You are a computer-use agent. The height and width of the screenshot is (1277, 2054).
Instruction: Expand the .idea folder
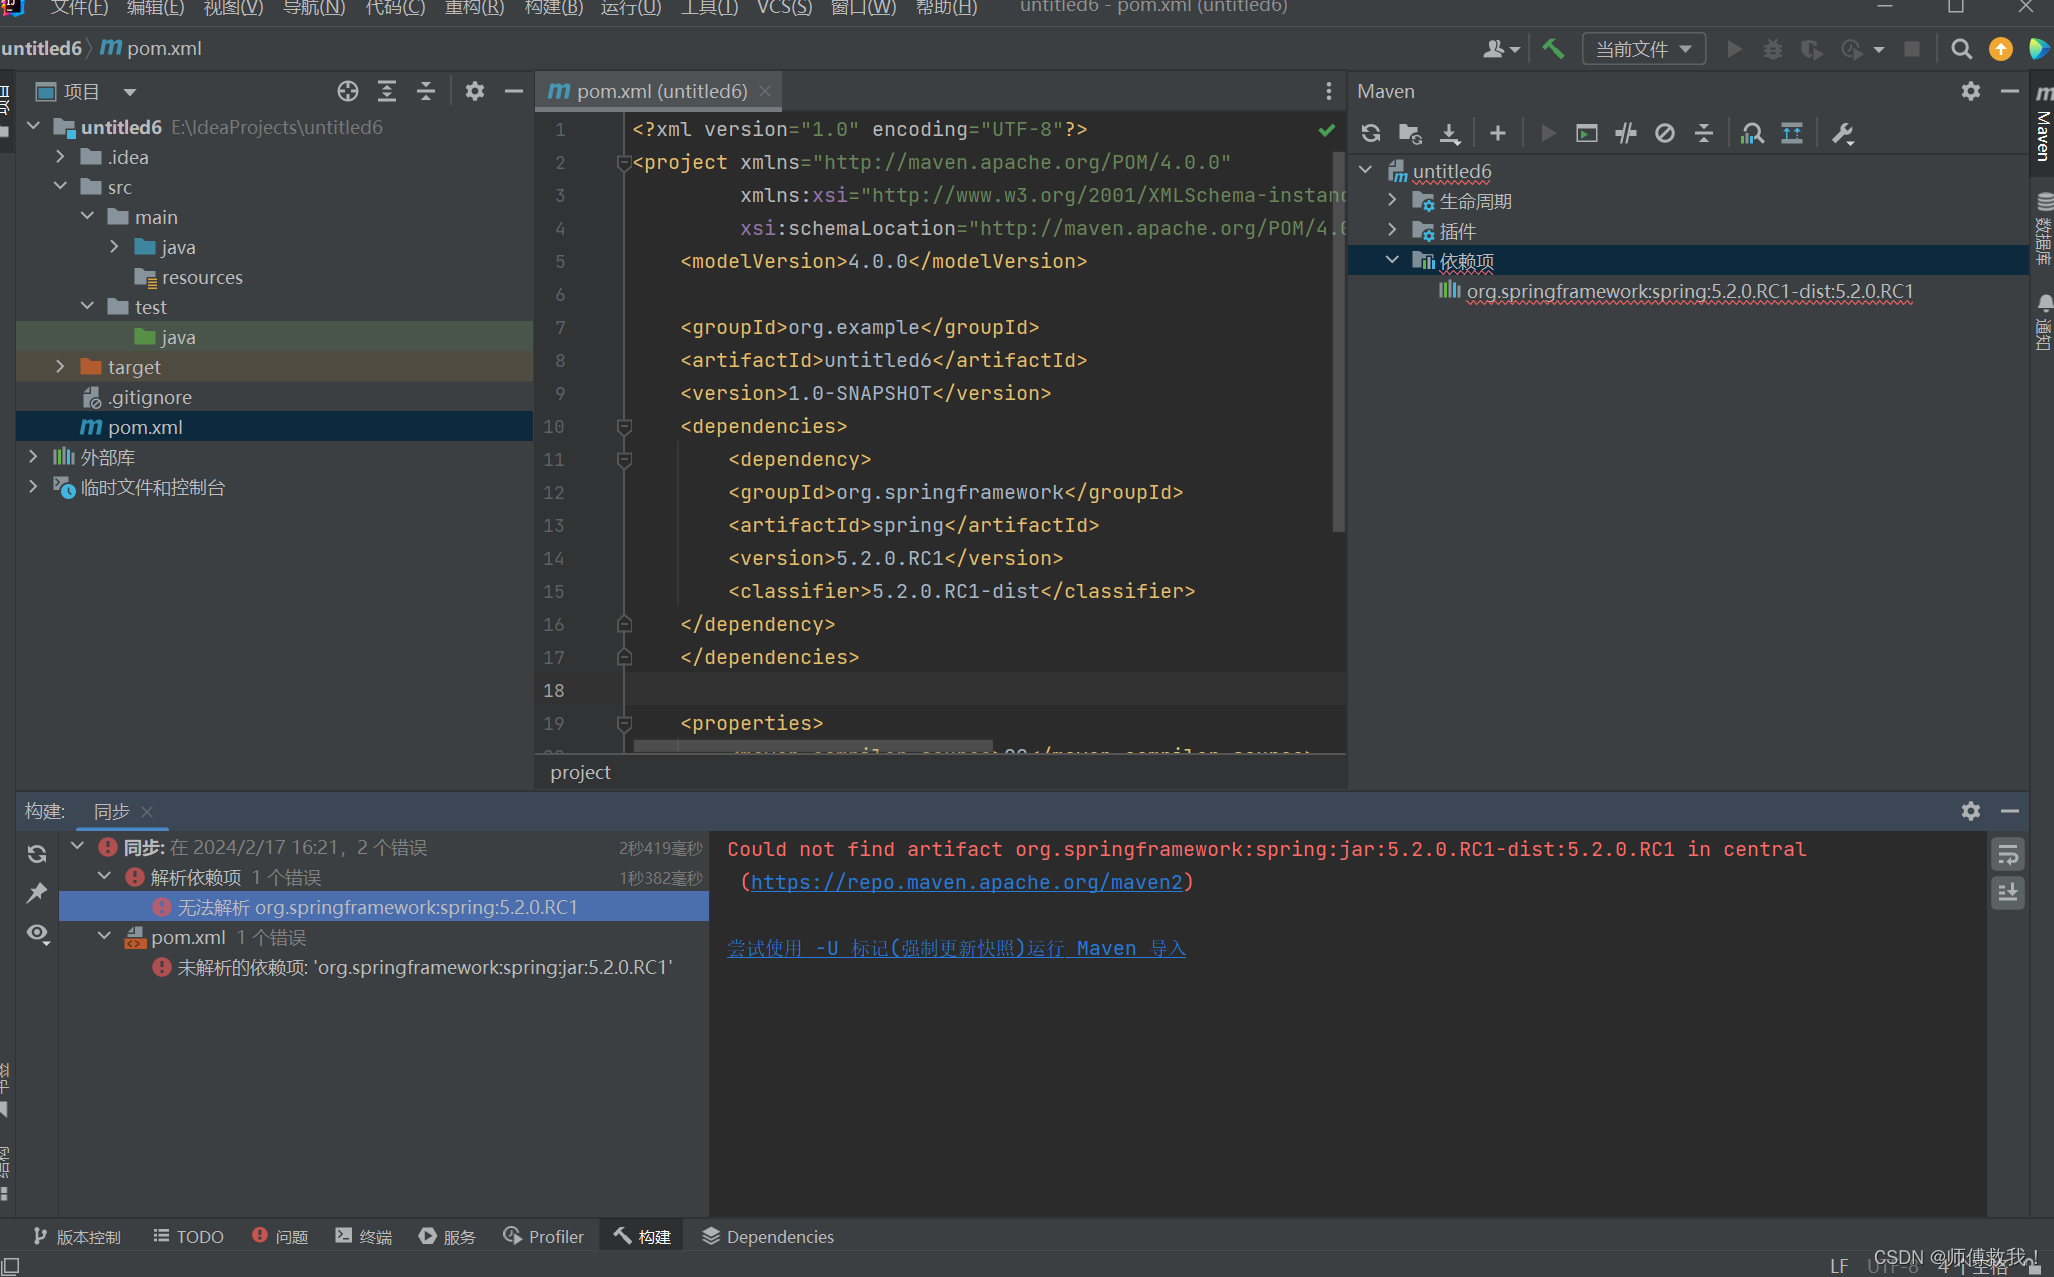(x=60, y=157)
